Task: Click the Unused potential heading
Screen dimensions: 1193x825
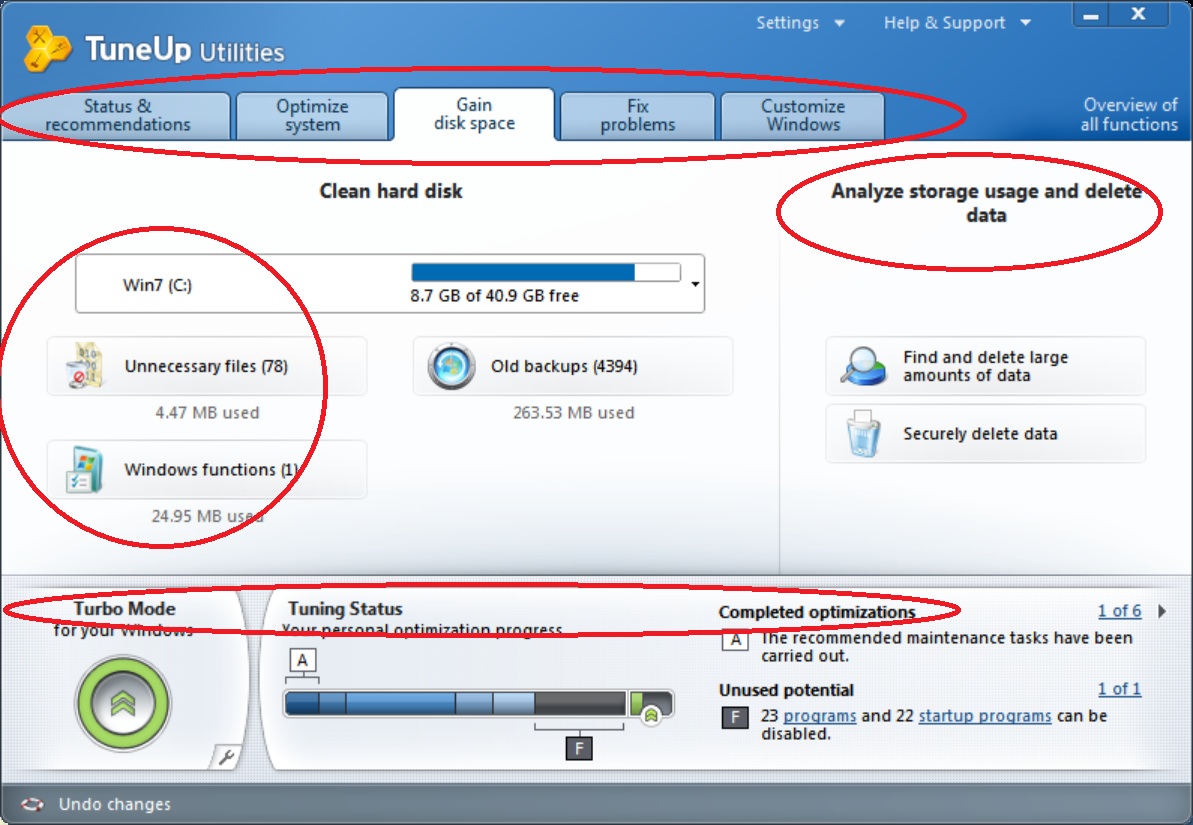Action: 786,690
